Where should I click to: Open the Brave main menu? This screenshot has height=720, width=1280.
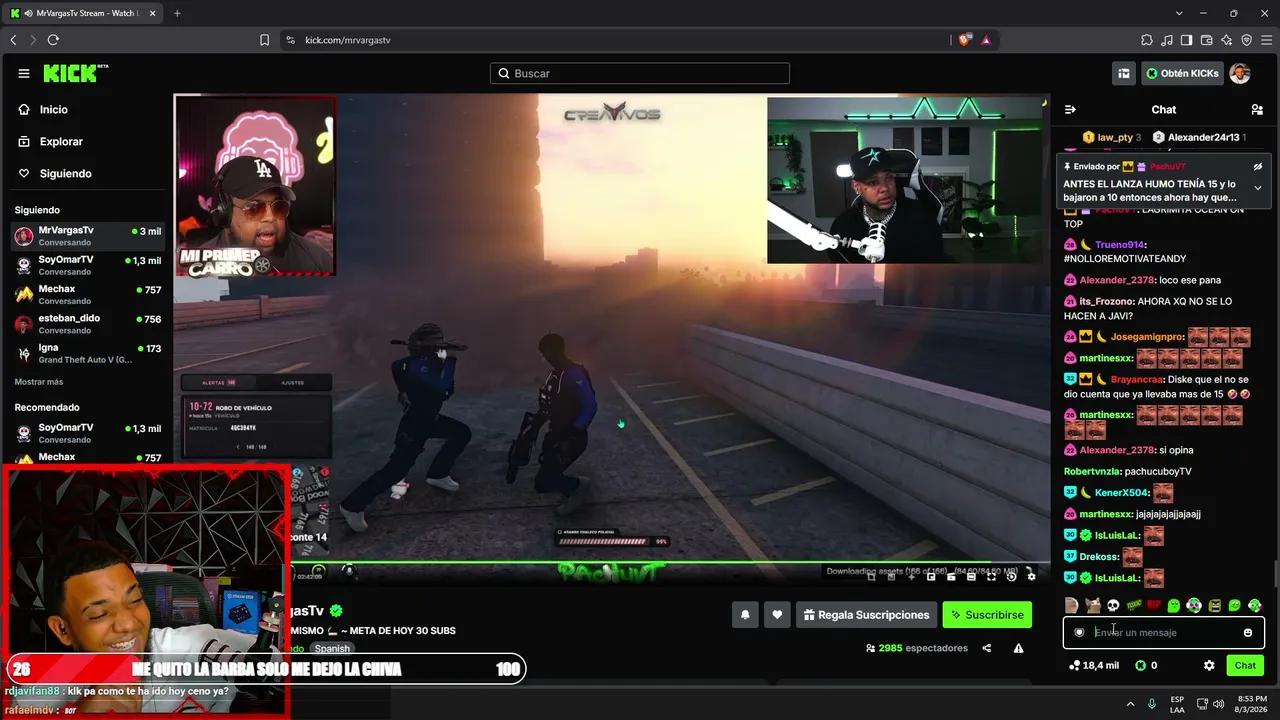(x=1266, y=40)
